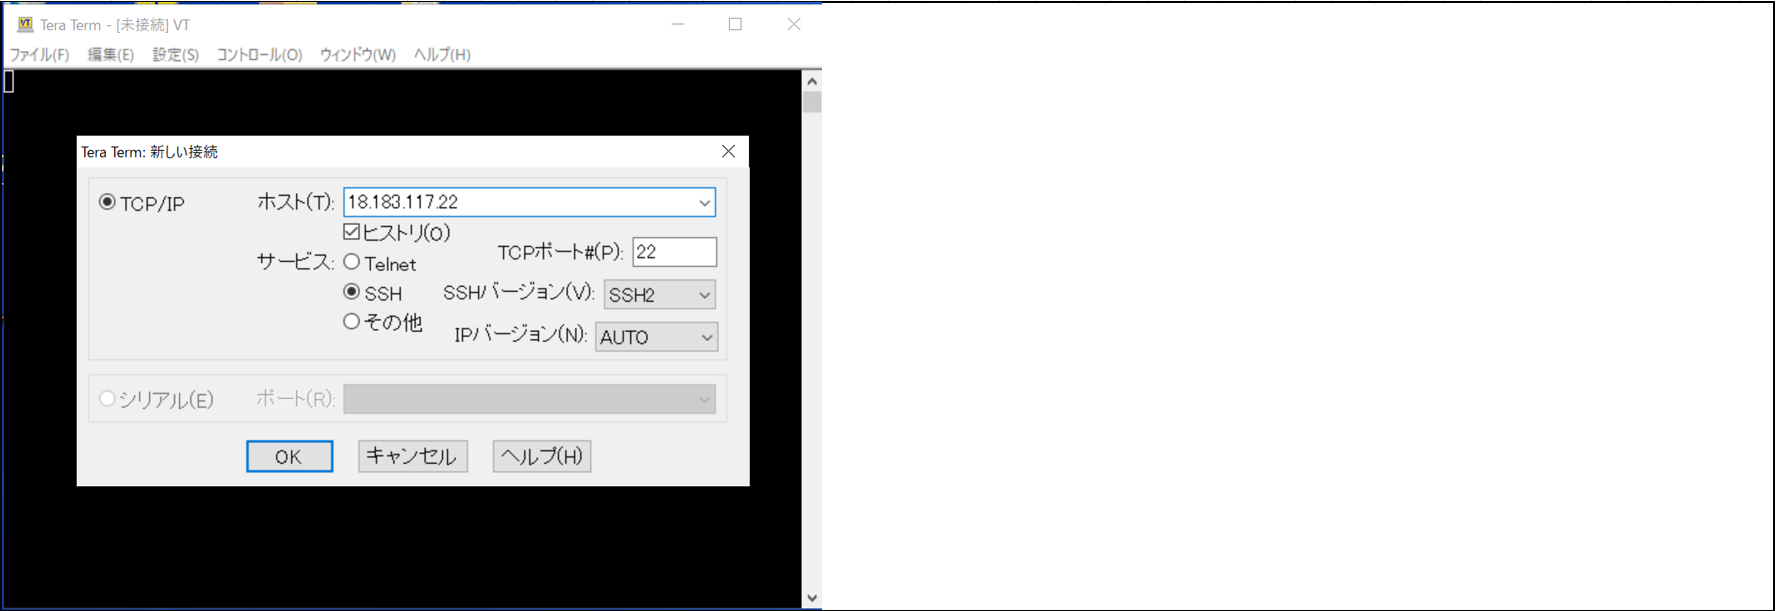
Task: Select the SSH service option
Action: coord(351,292)
